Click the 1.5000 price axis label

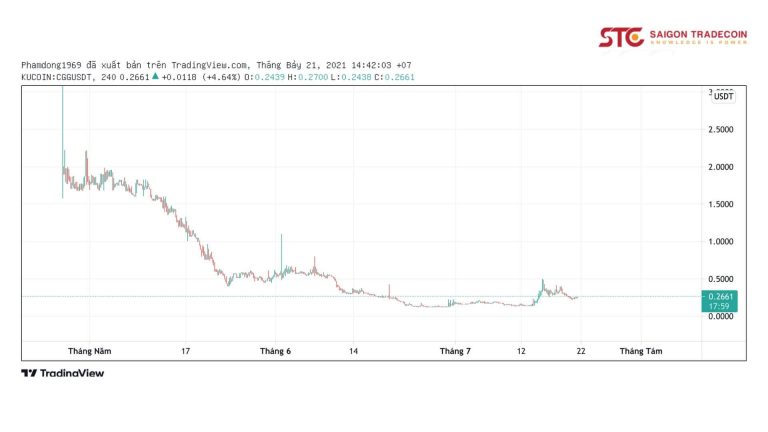tap(722, 204)
